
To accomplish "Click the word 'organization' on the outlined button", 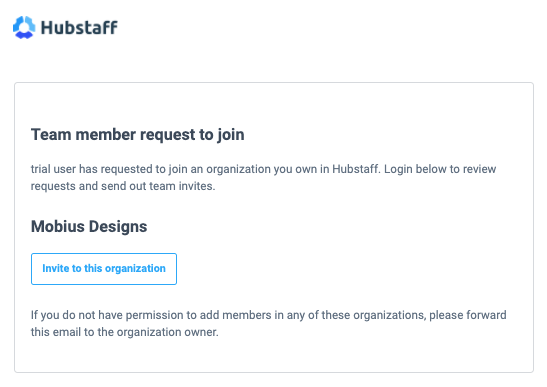I will tap(135, 268).
